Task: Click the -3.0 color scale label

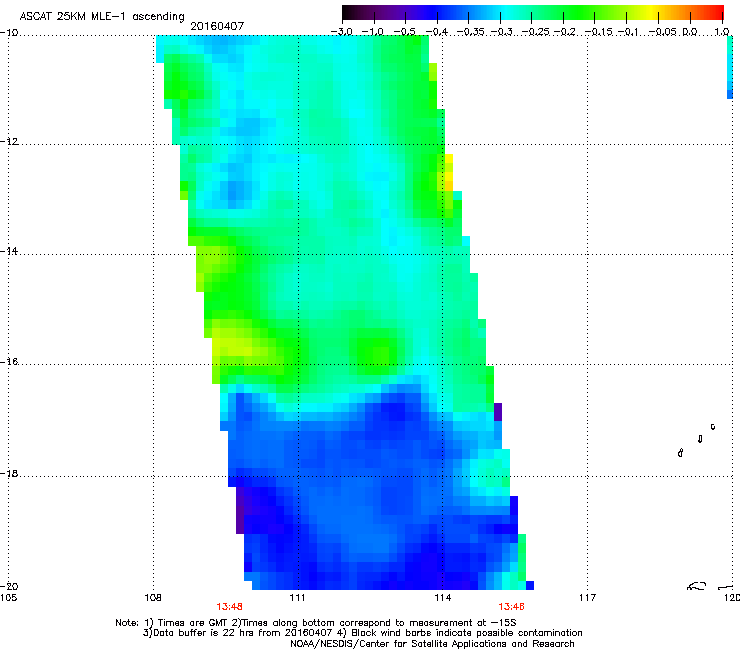Action: click(341, 32)
